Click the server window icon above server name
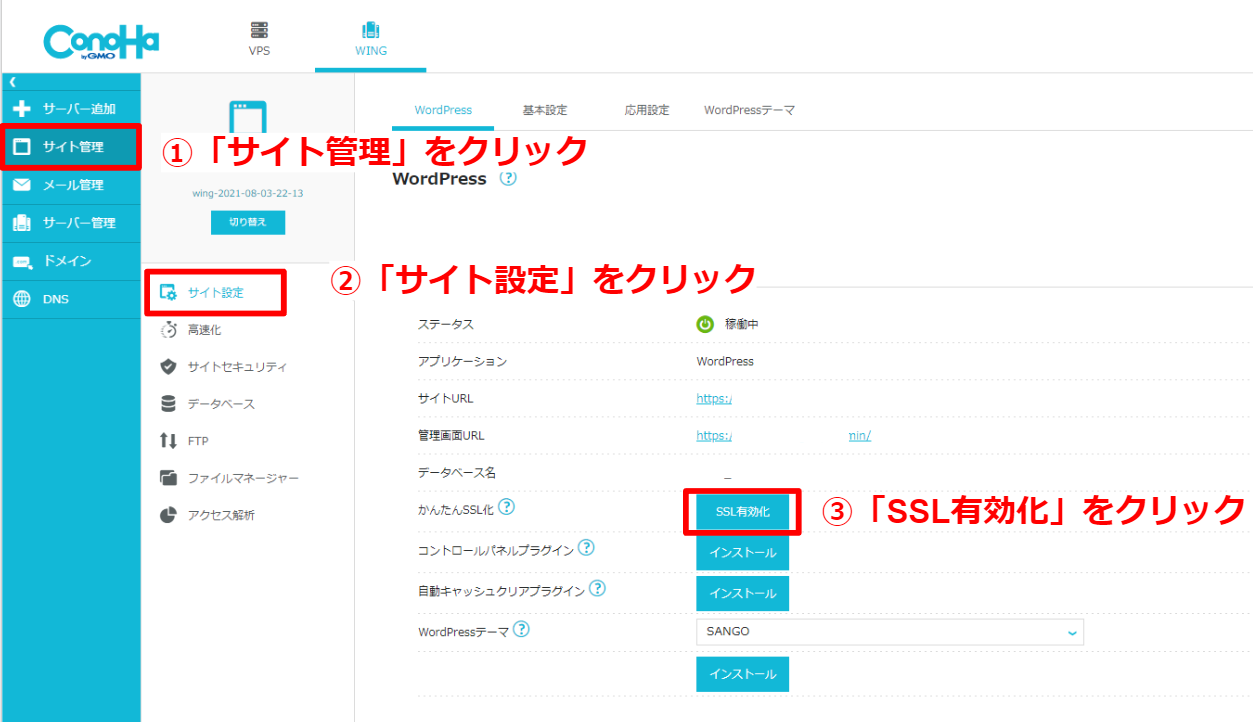 247,115
